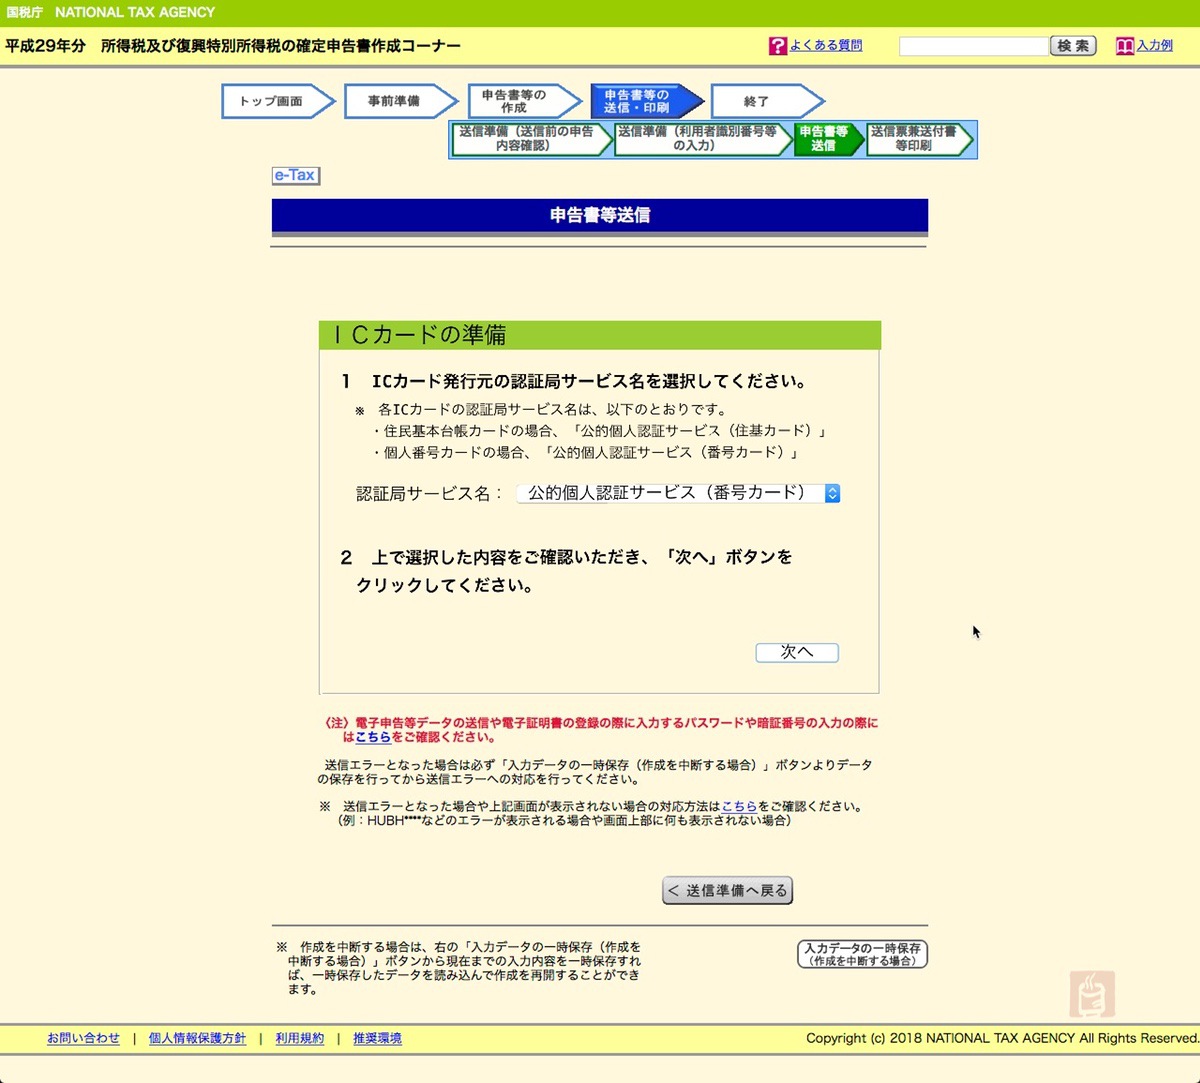1200x1083 pixels.
Task: Open 個人情報保護方針 footer link
Action: [x=197, y=1039]
